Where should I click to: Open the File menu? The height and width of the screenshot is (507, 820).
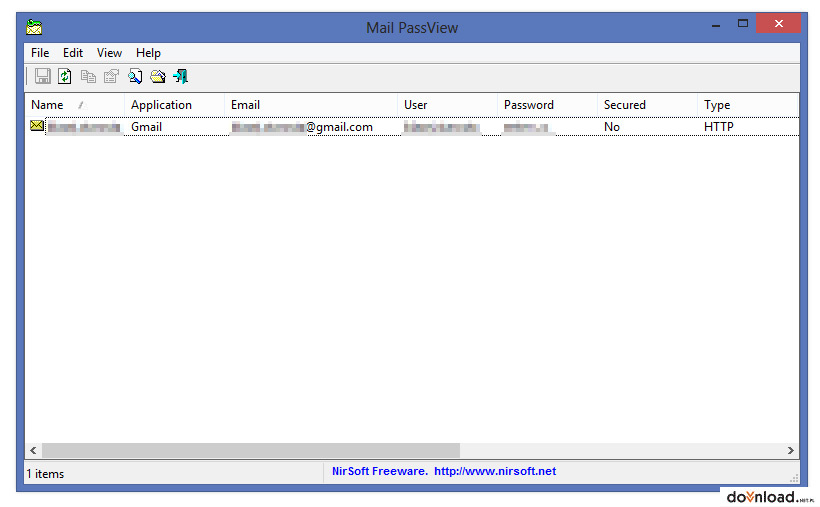click(40, 53)
